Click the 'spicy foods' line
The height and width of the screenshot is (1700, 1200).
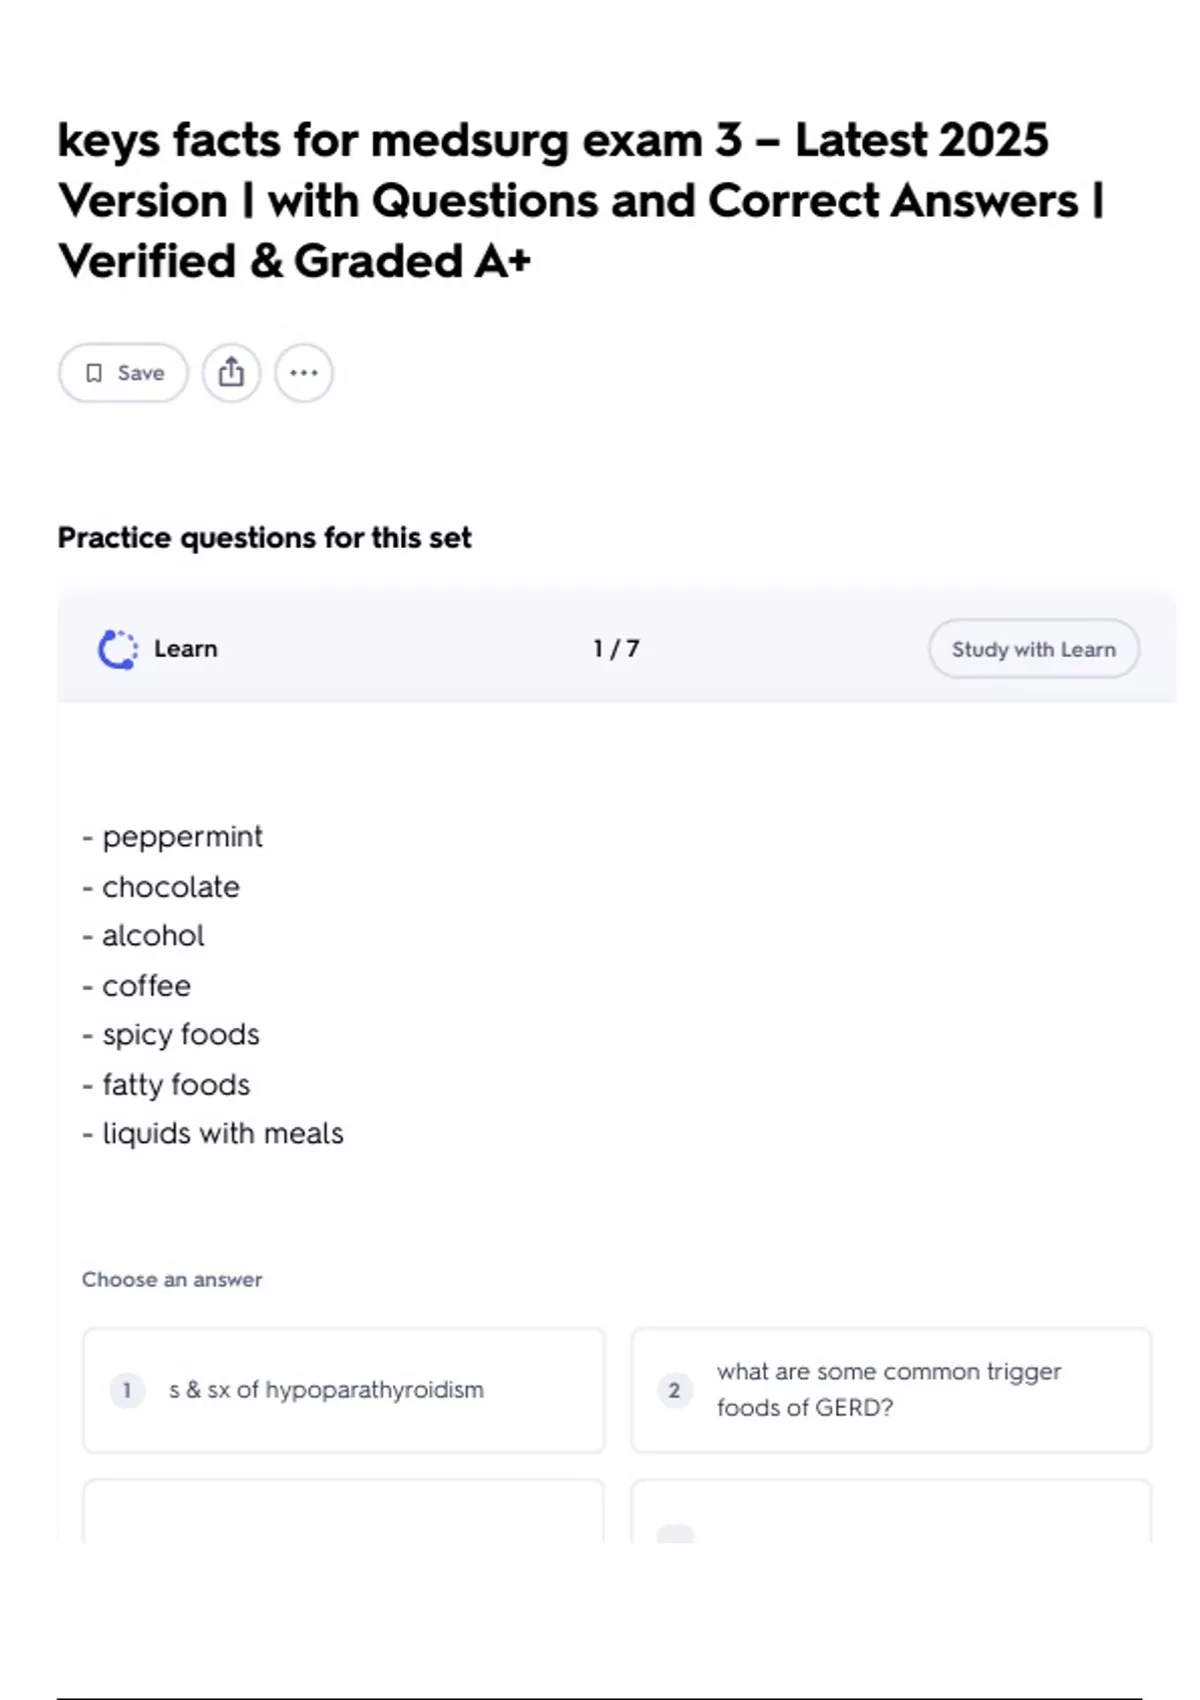[x=180, y=1035]
